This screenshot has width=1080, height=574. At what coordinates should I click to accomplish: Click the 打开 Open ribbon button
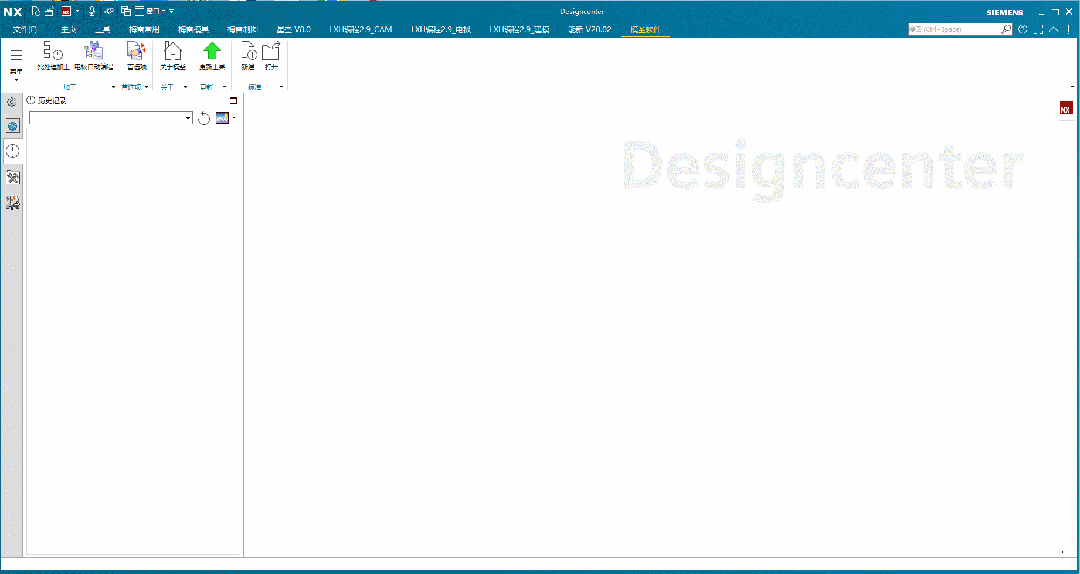tap(271, 57)
